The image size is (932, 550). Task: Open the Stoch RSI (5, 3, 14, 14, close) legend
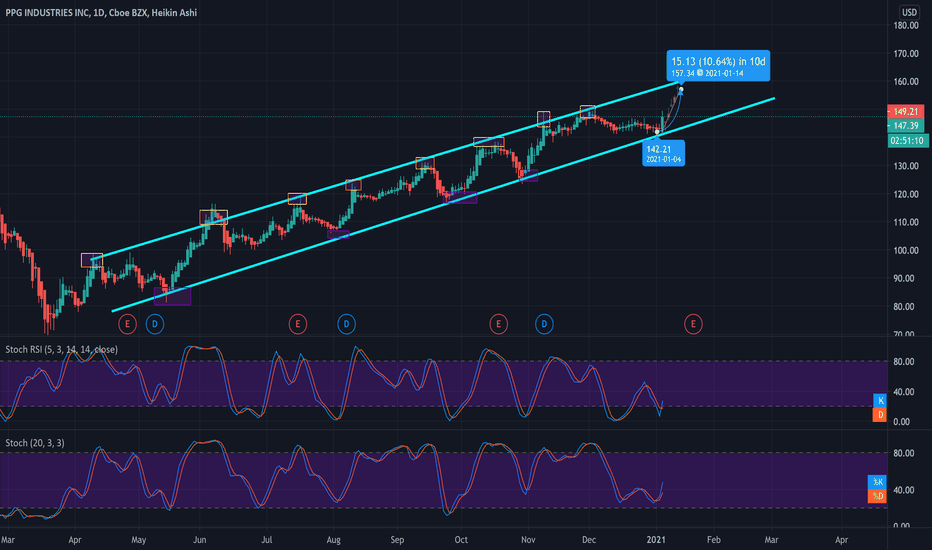(61, 350)
